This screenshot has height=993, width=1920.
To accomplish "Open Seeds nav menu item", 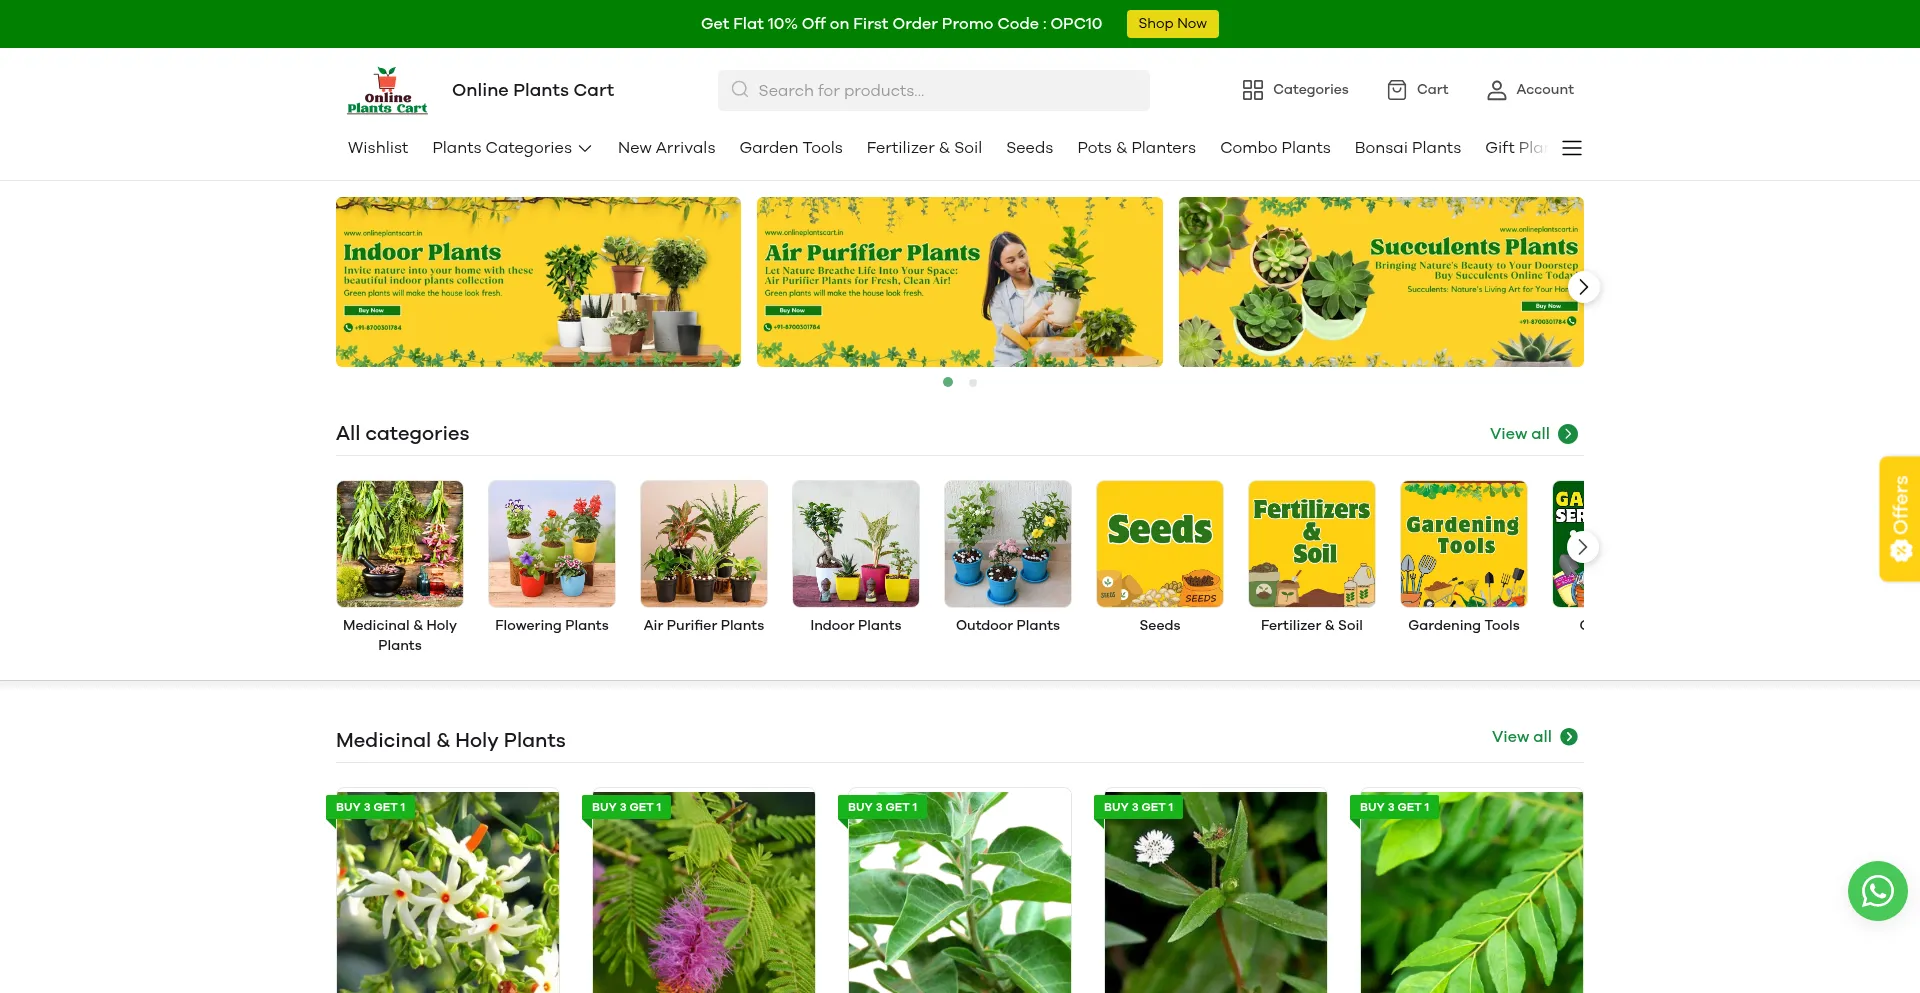I will (1029, 148).
